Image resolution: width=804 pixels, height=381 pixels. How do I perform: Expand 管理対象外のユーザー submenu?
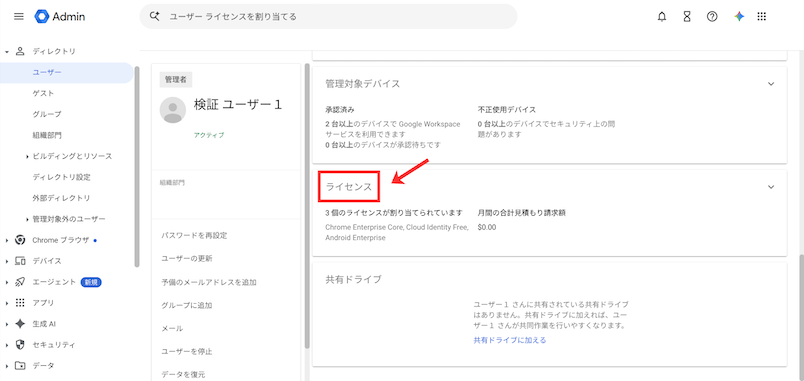tap(27, 219)
